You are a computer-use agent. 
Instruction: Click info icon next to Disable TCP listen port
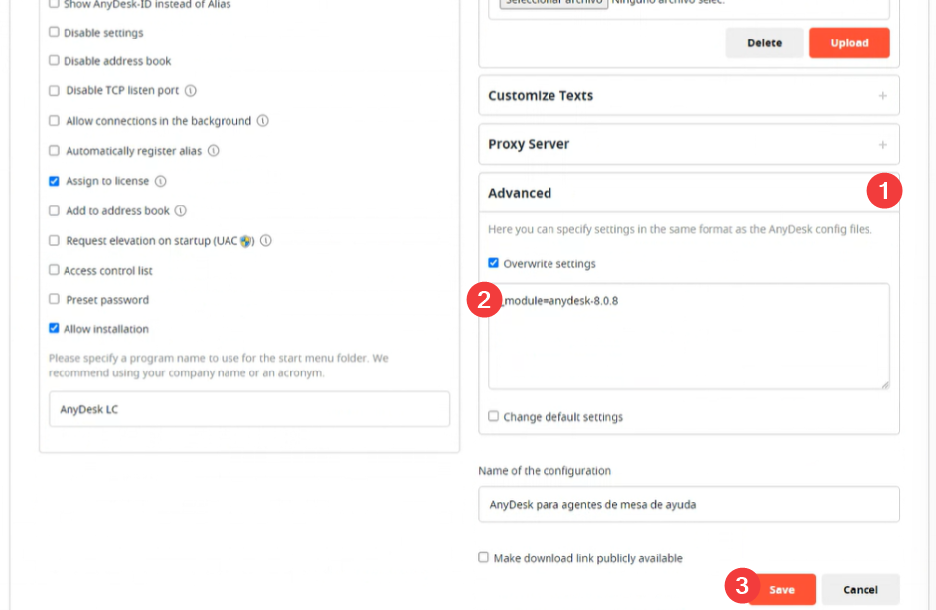coord(190,91)
